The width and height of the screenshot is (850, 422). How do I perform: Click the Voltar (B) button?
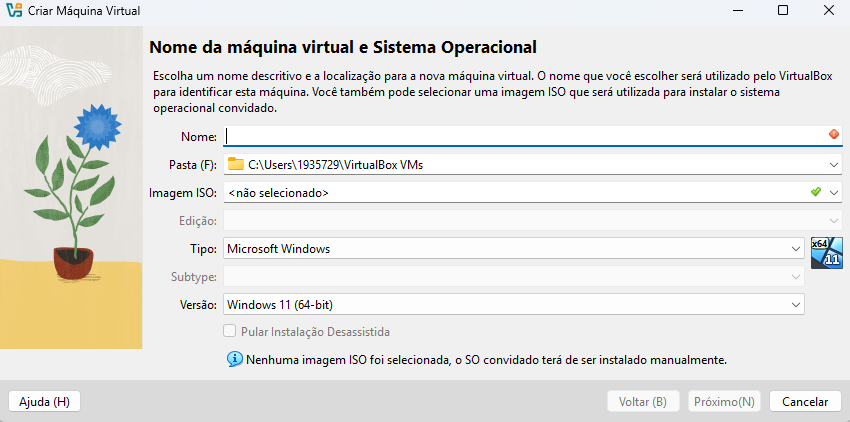(x=643, y=402)
